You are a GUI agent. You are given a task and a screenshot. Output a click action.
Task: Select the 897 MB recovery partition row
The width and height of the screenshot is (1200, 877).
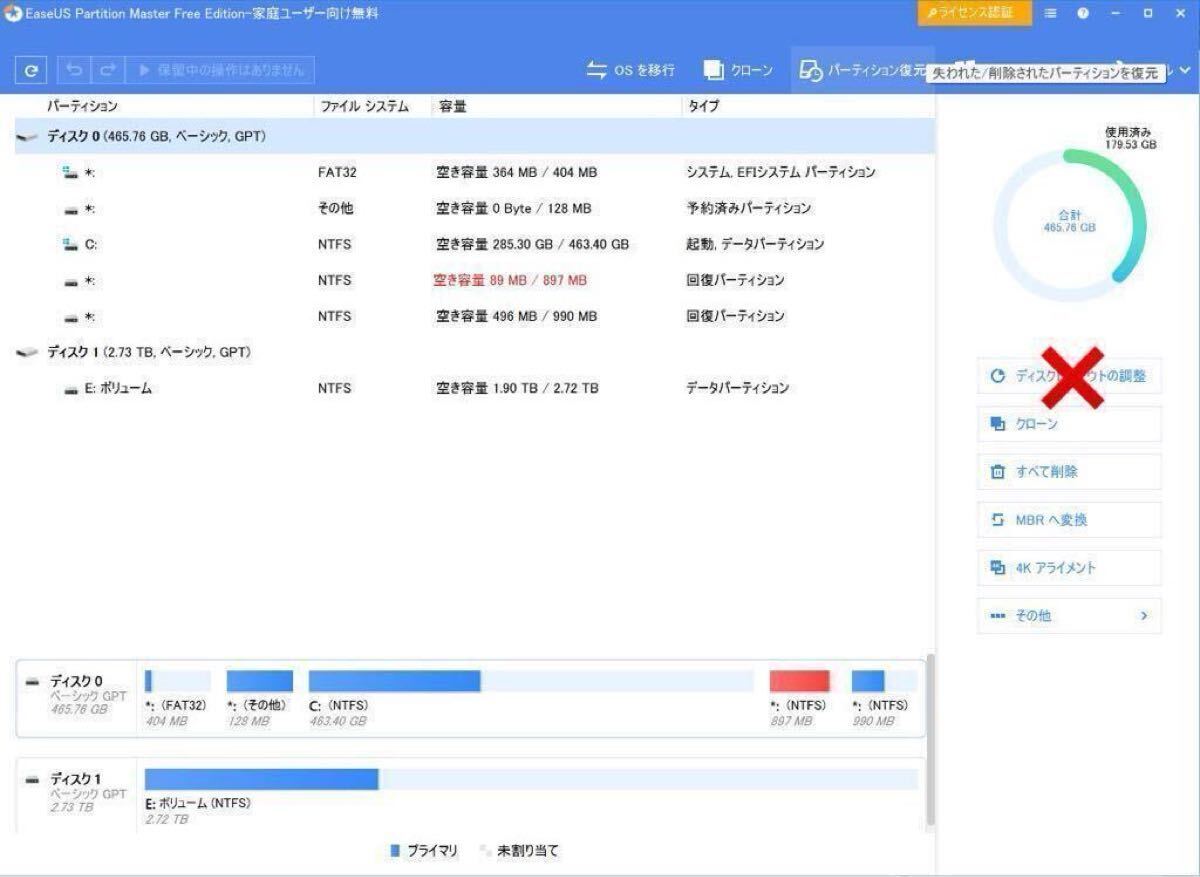[x=475, y=280]
